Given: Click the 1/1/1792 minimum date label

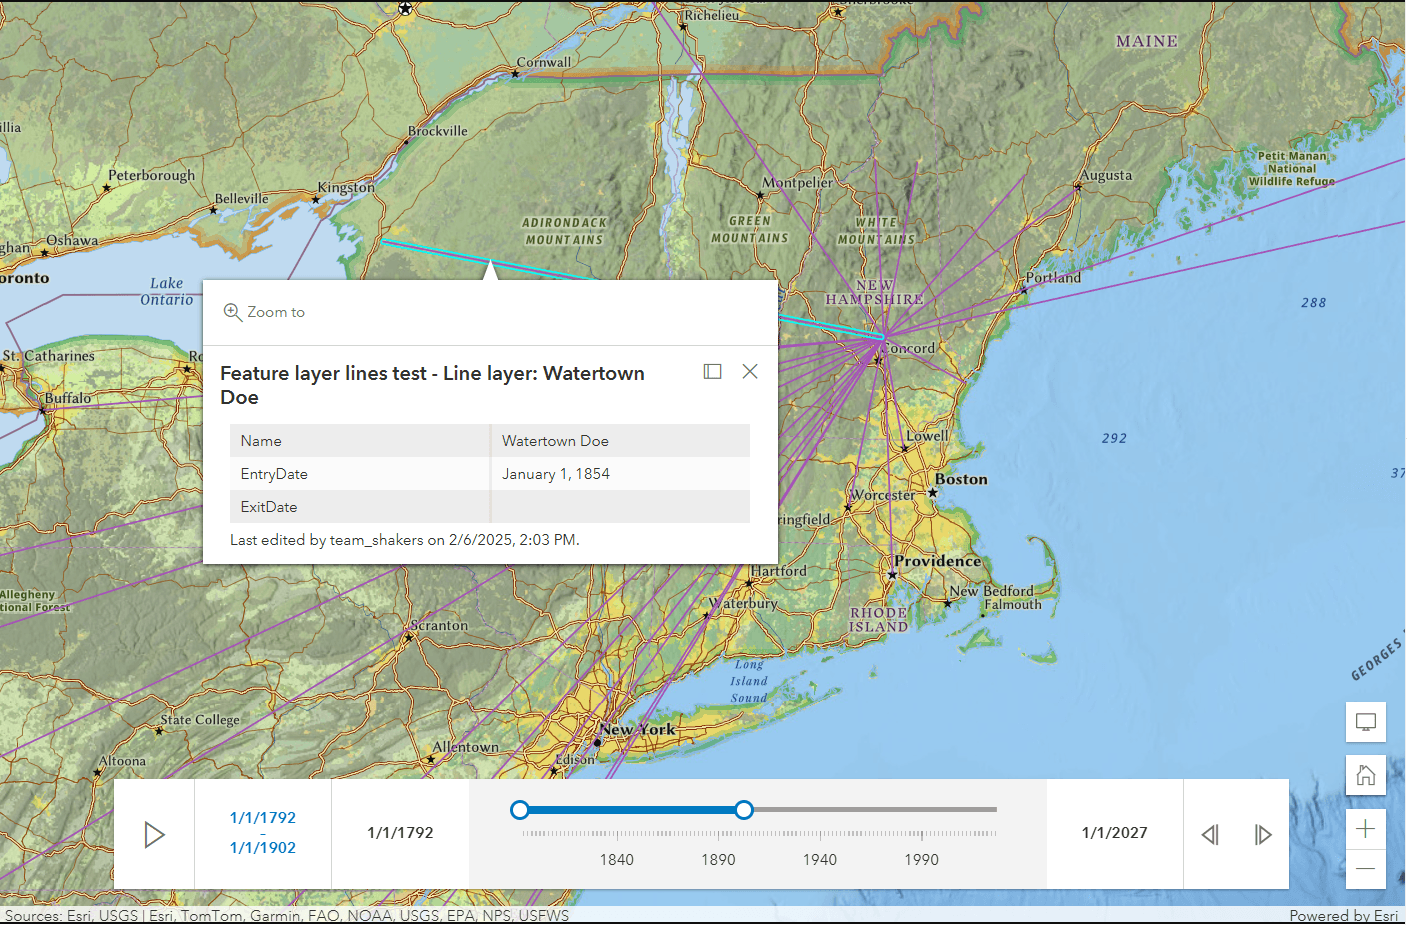Looking at the screenshot, I should click(x=400, y=833).
